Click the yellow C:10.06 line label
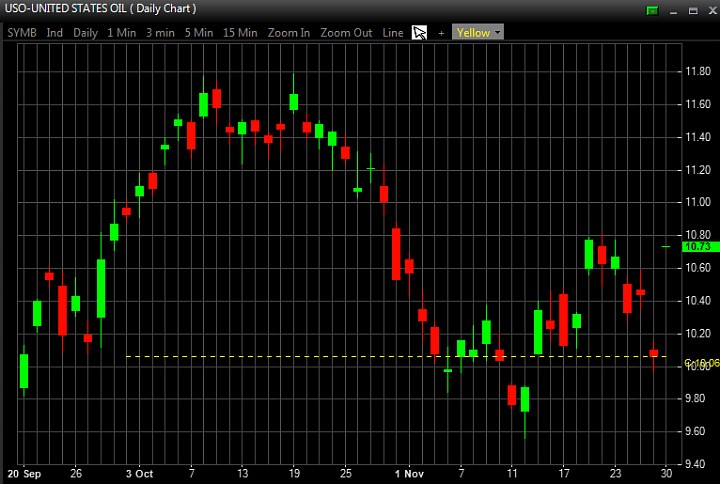The height and width of the screenshot is (484, 720). coord(702,363)
